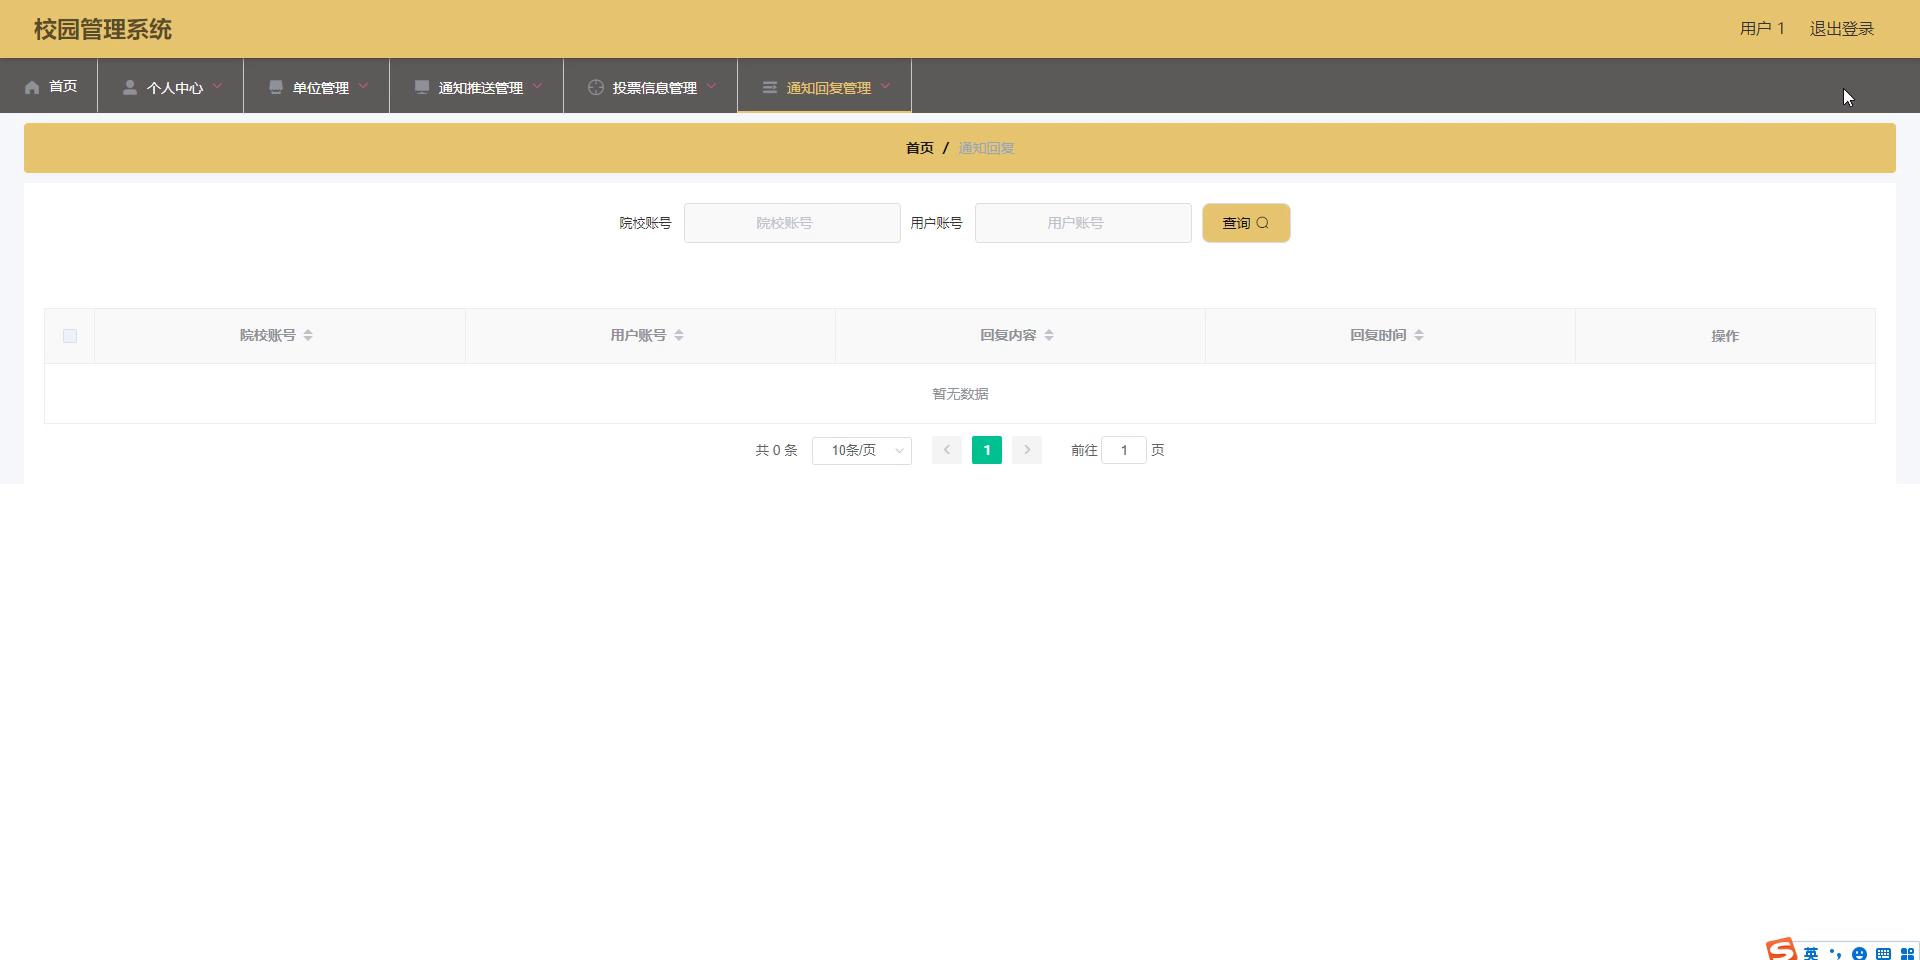Open the 通知推送管理 menu
This screenshot has width=1920, height=960.
click(480, 88)
